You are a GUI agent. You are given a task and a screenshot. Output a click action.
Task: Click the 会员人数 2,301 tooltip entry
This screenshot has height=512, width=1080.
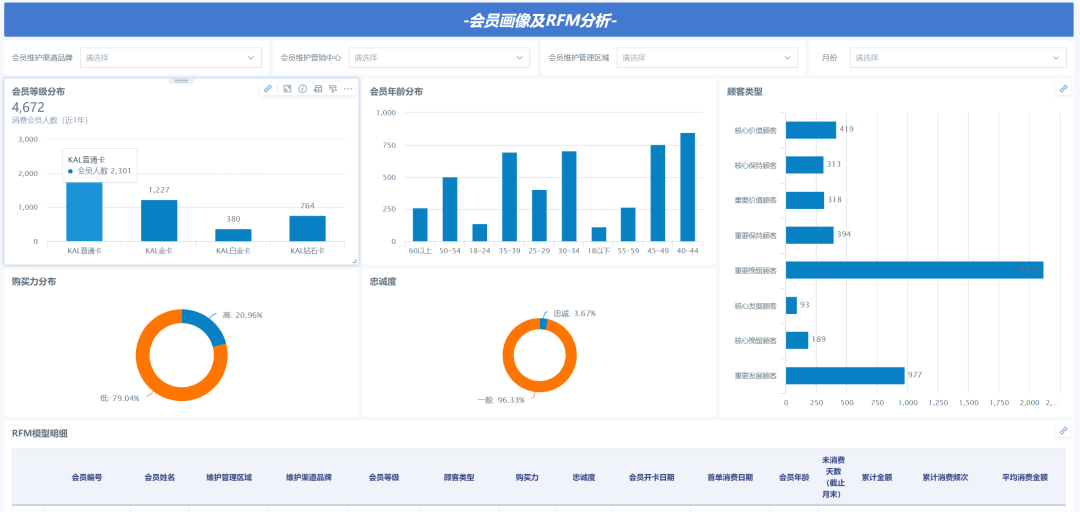(99, 171)
